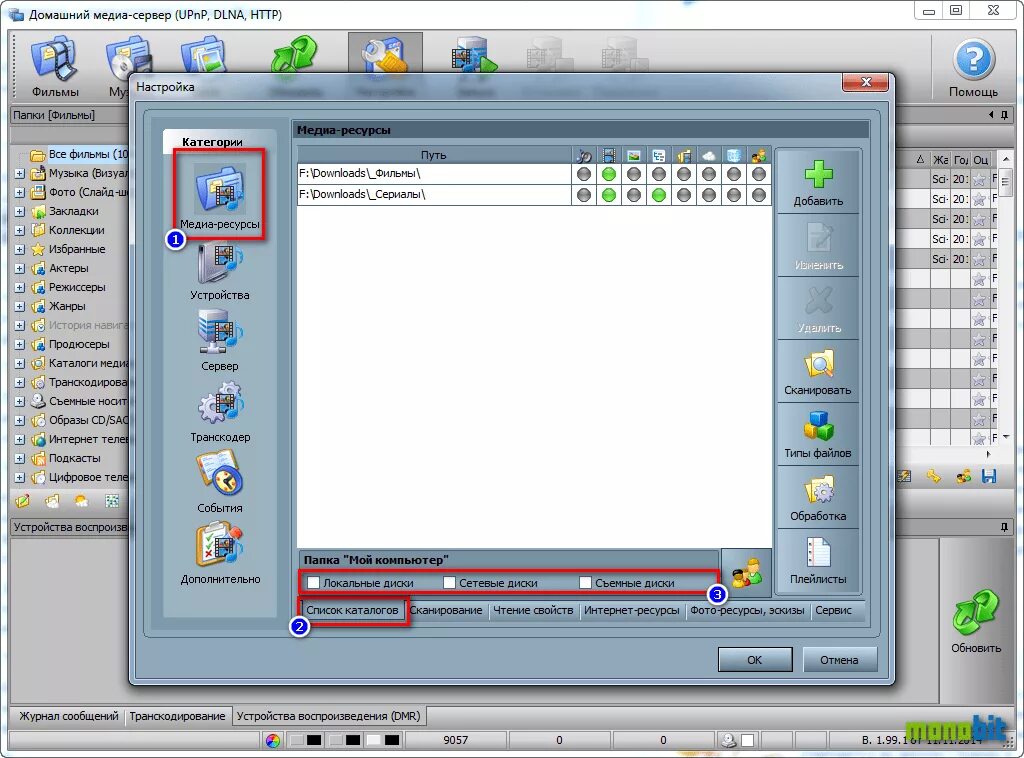
Task: Toggle last users indicator for _Фильмы row
Action: 758,174
